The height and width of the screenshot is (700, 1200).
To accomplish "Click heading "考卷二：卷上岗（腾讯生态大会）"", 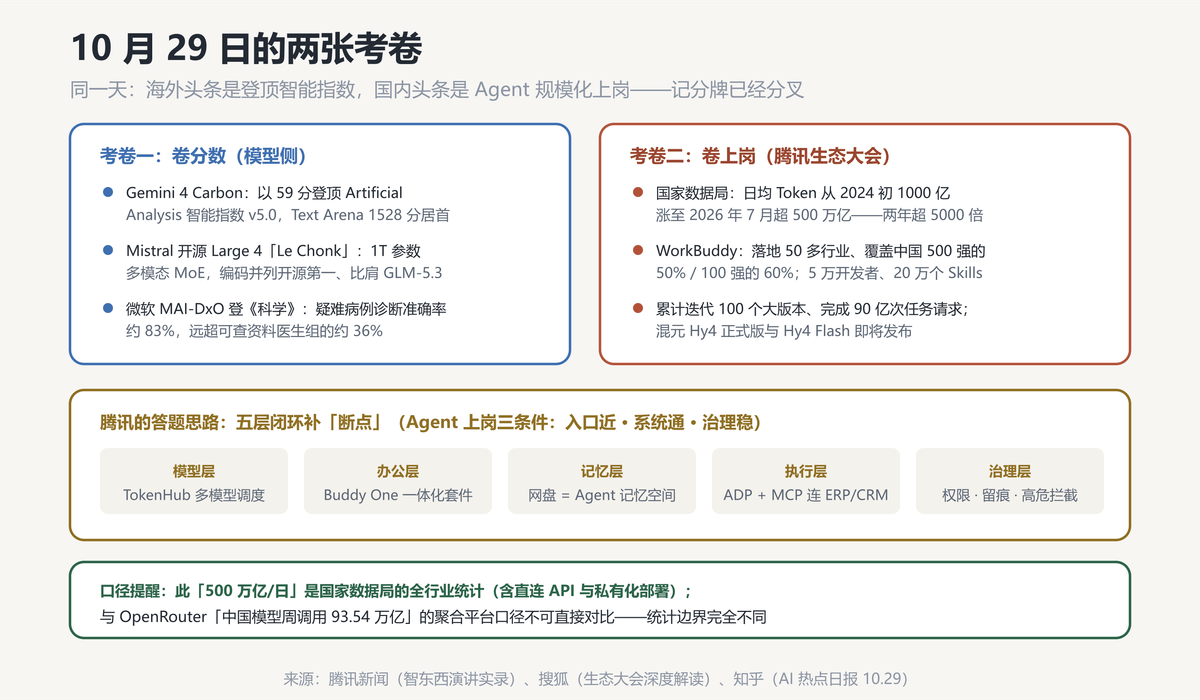I will click(760, 156).
